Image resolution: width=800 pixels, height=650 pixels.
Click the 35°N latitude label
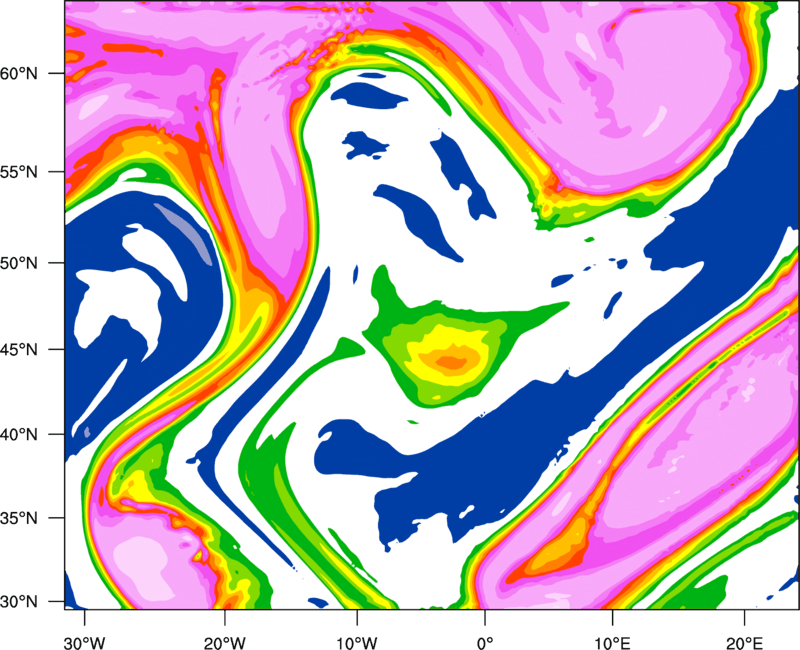point(19,518)
